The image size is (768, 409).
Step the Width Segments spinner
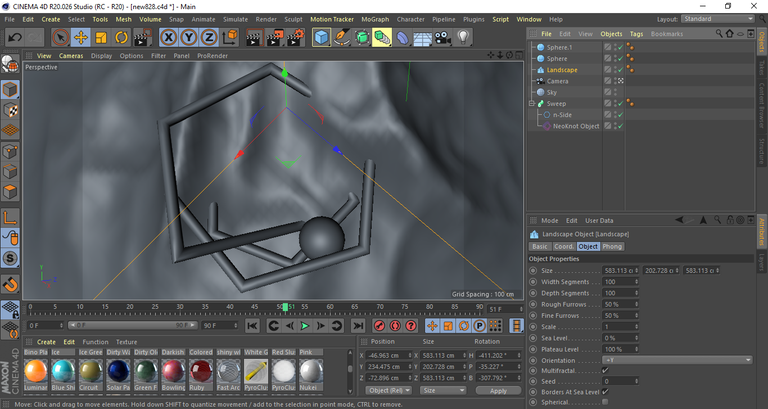636,282
